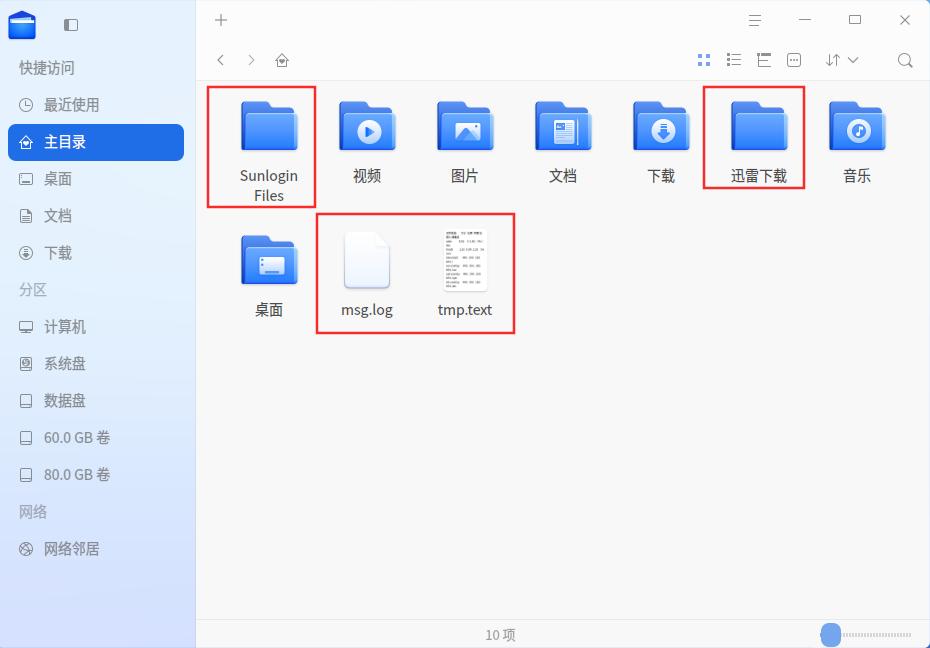Select 计算机 in sidebar

pyautogui.click(x=96, y=327)
